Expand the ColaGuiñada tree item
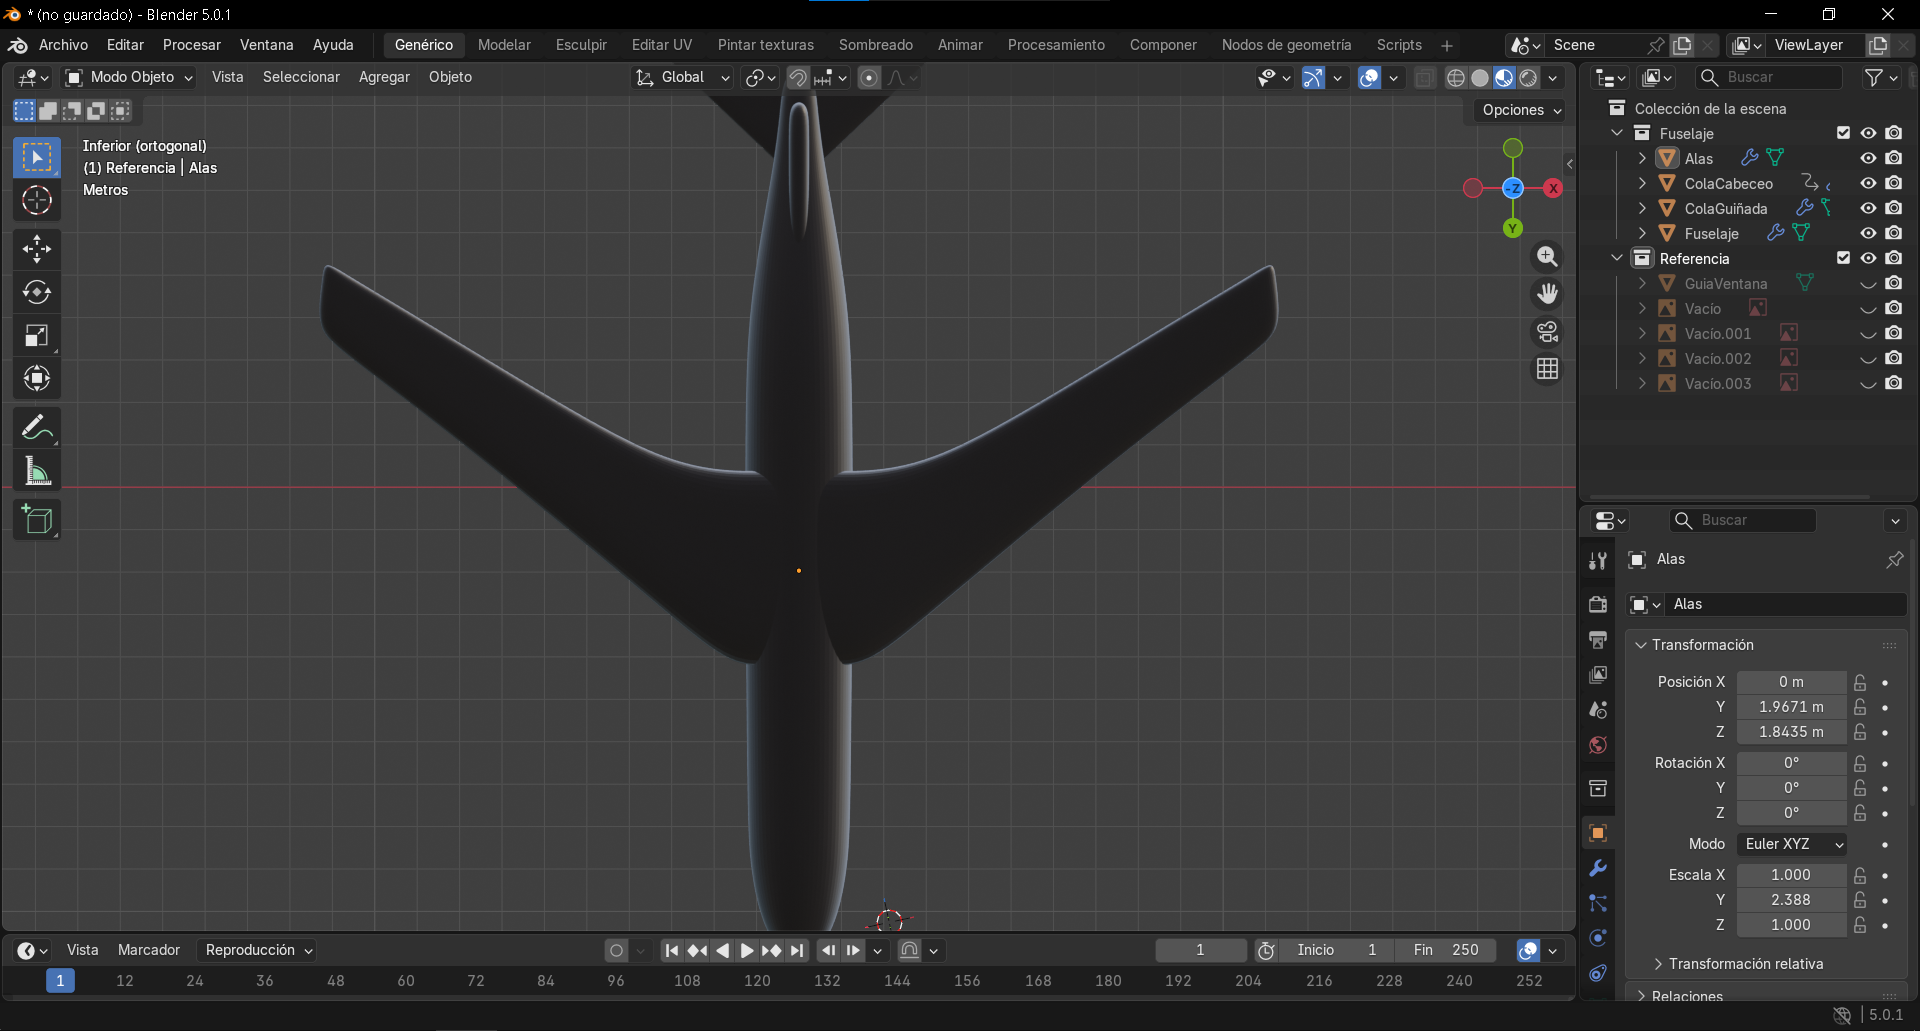 tap(1642, 208)
